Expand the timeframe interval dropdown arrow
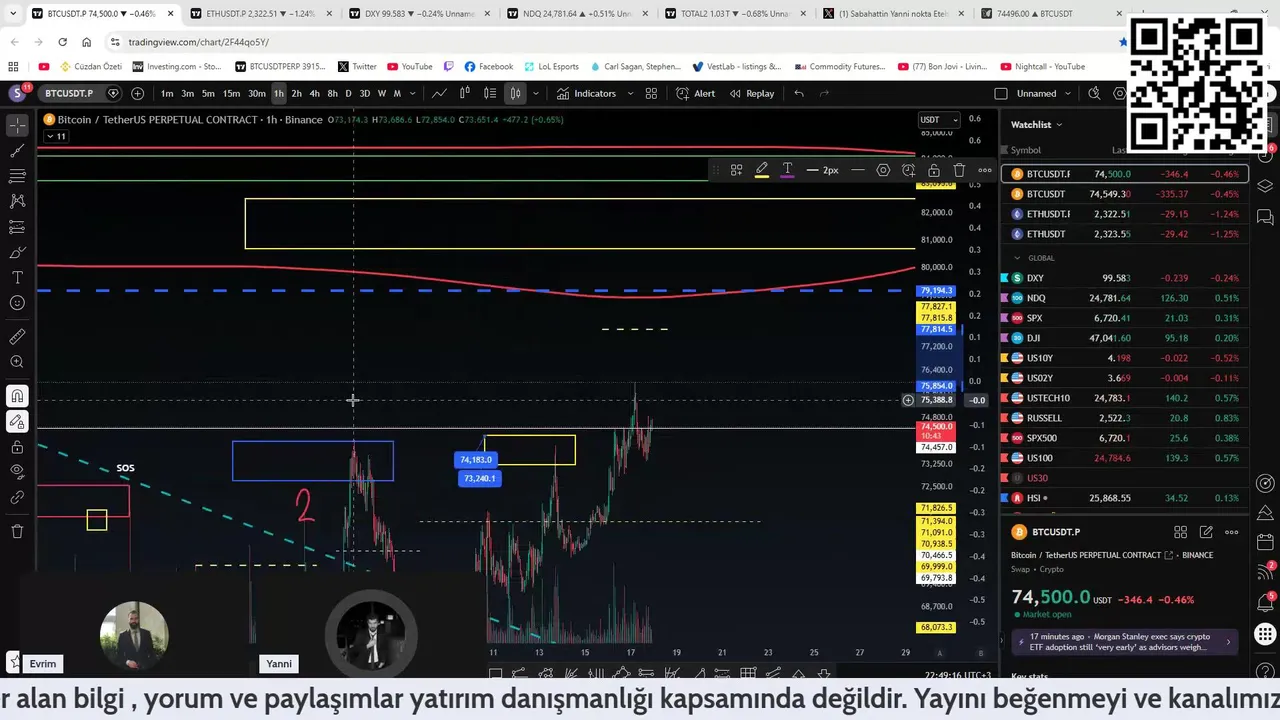1280x720 pixels. pyautogui.click(x=411, y=93)
